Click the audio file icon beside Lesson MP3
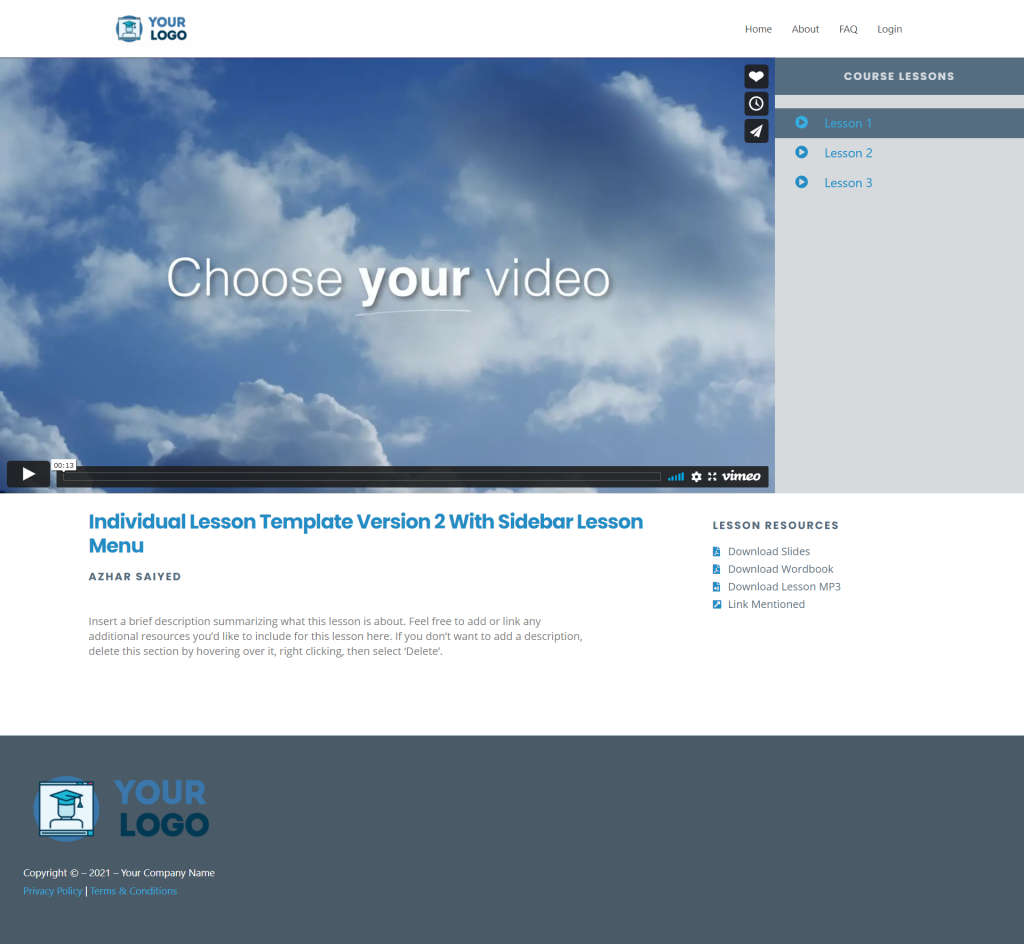This screenshot has height=944, width=1024. point(716,587)
